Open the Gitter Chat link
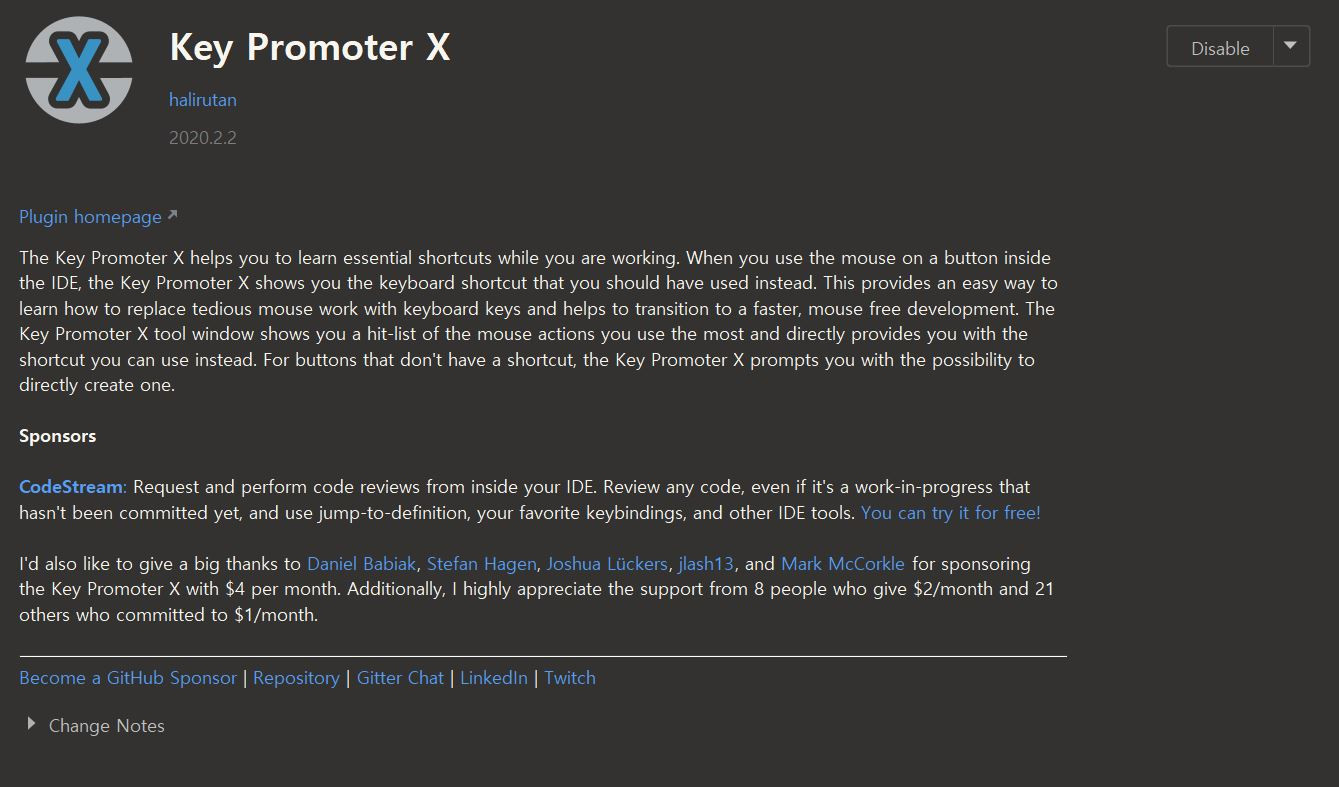Image resolution: width=1339 pixels, height=787 pixels. pyautogui.click(x=400, y=678)
